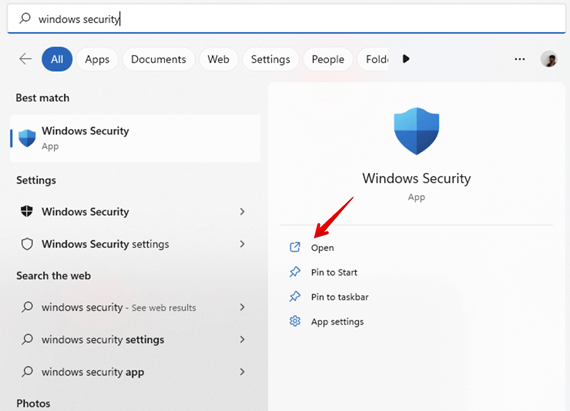Show more filter tabs with play arrow
This screenshot has width=570, height=411.
point(406,59)
